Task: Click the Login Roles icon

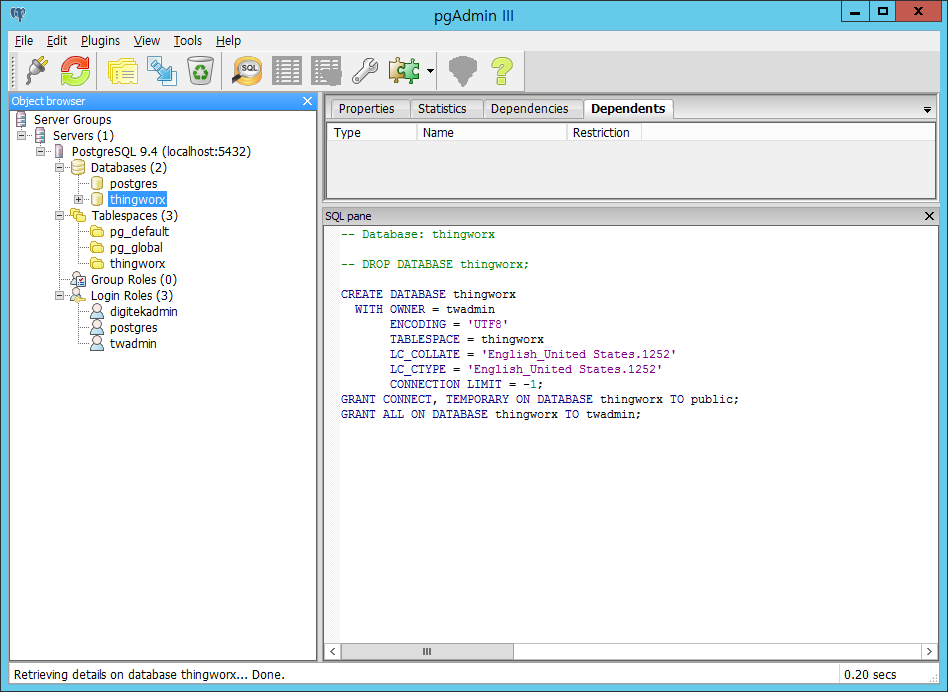Action: (x=78, y=295)
